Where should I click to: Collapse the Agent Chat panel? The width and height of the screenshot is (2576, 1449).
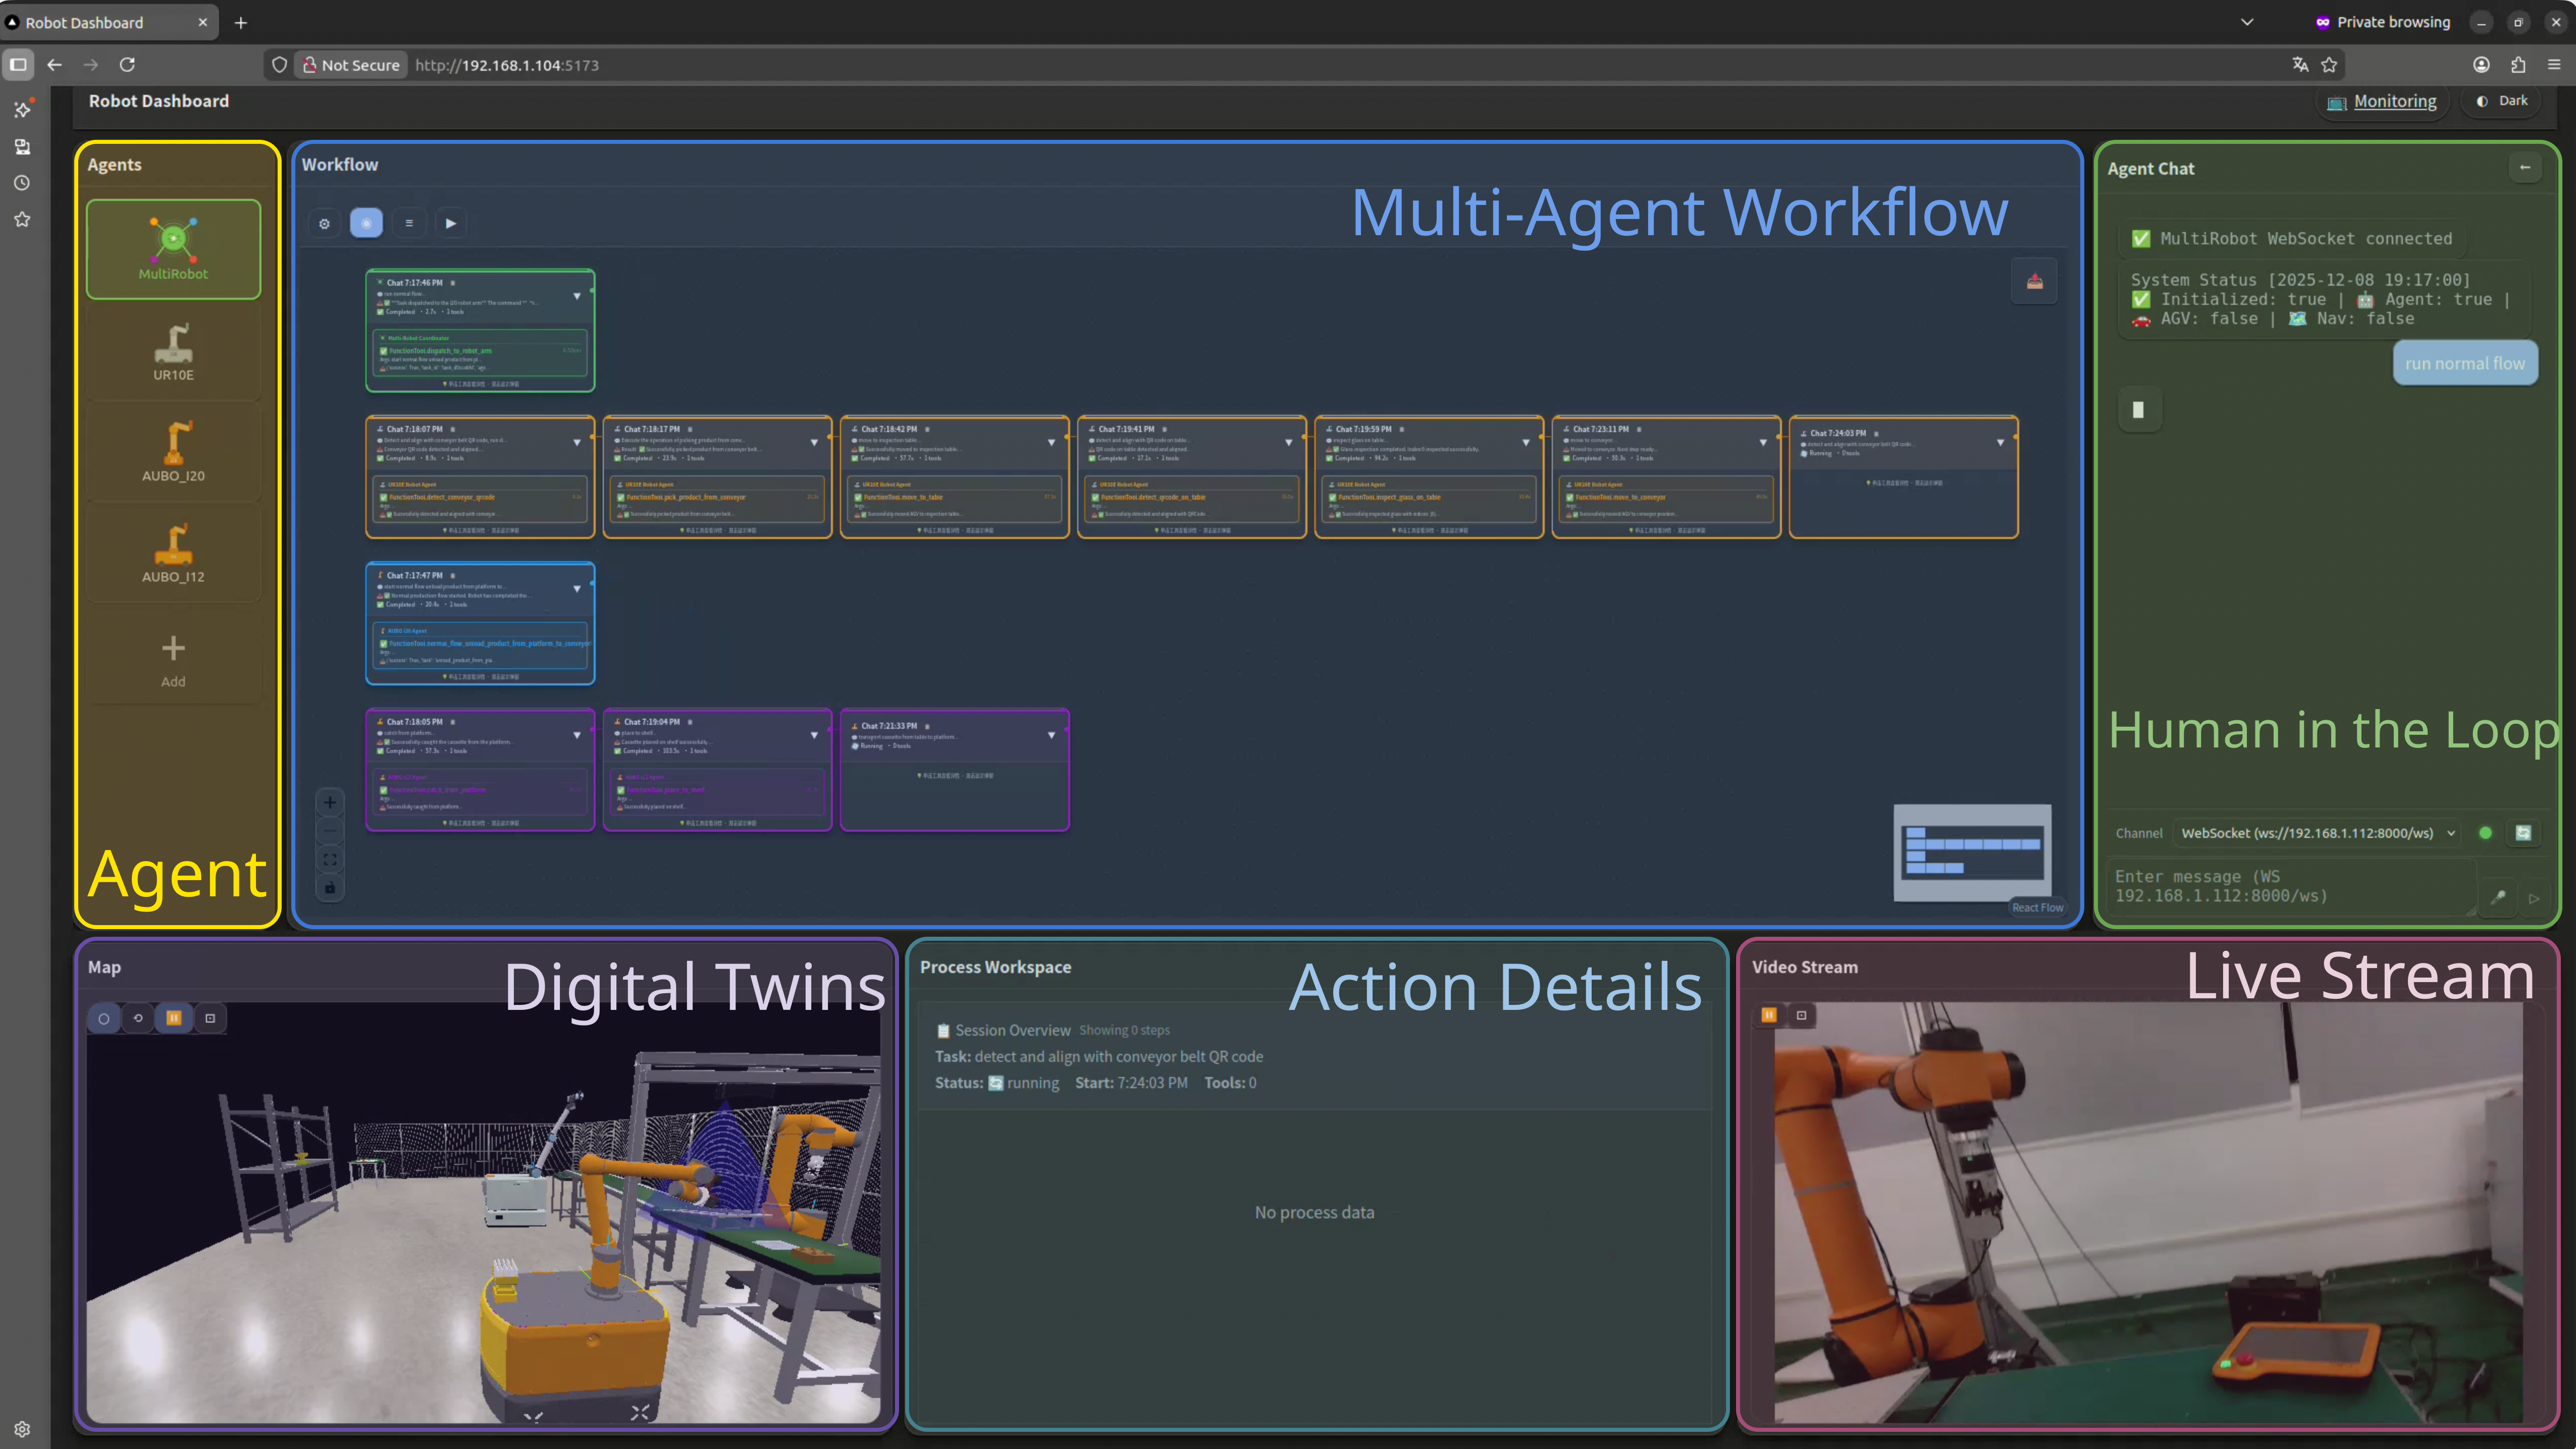(2525, 168)
